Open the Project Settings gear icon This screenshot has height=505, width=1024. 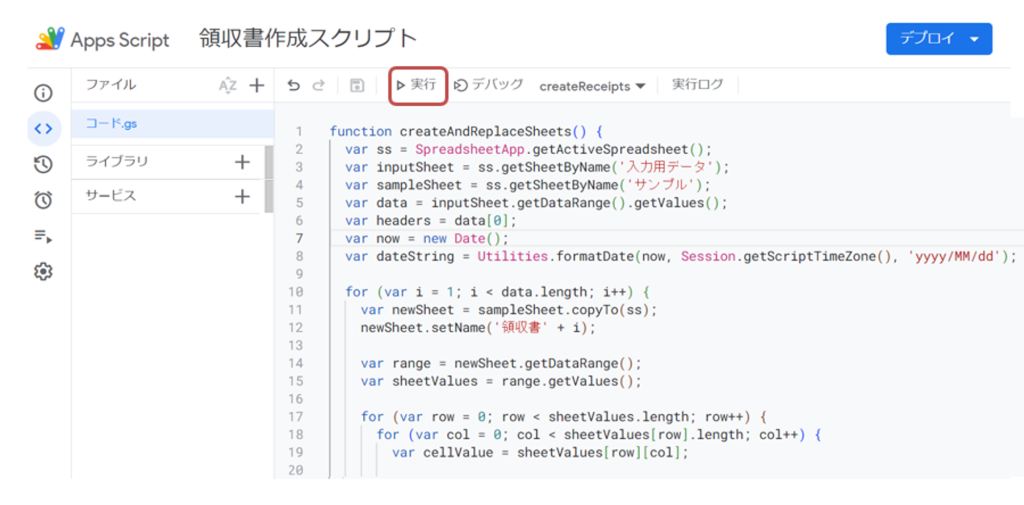43,271
